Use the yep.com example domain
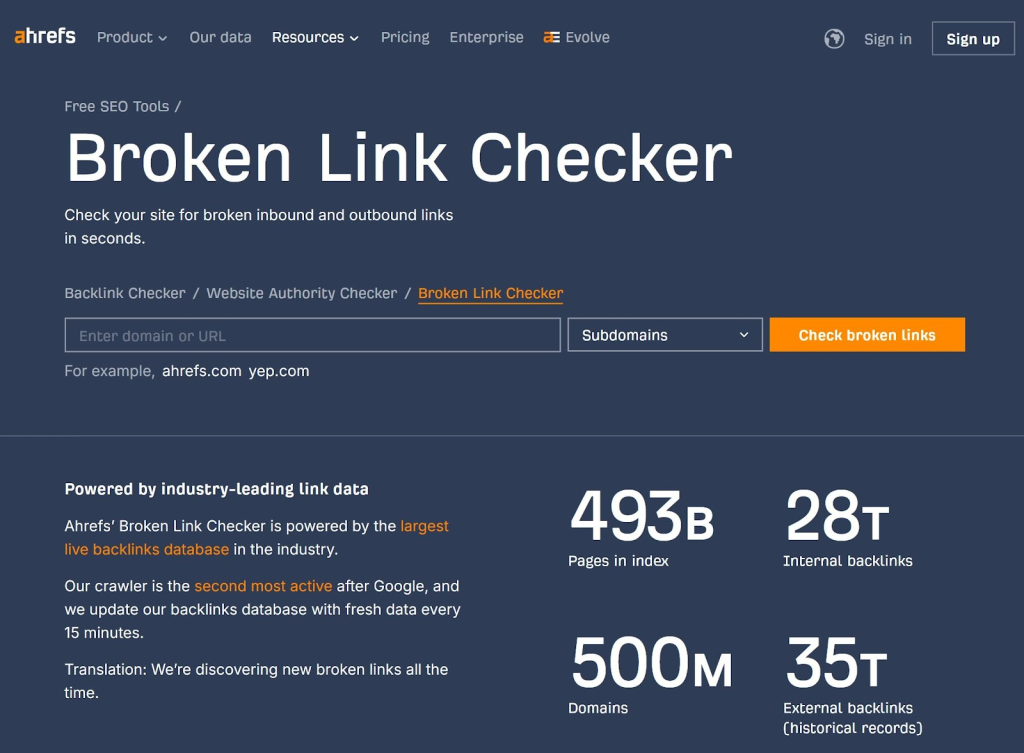 pos(279,371)
